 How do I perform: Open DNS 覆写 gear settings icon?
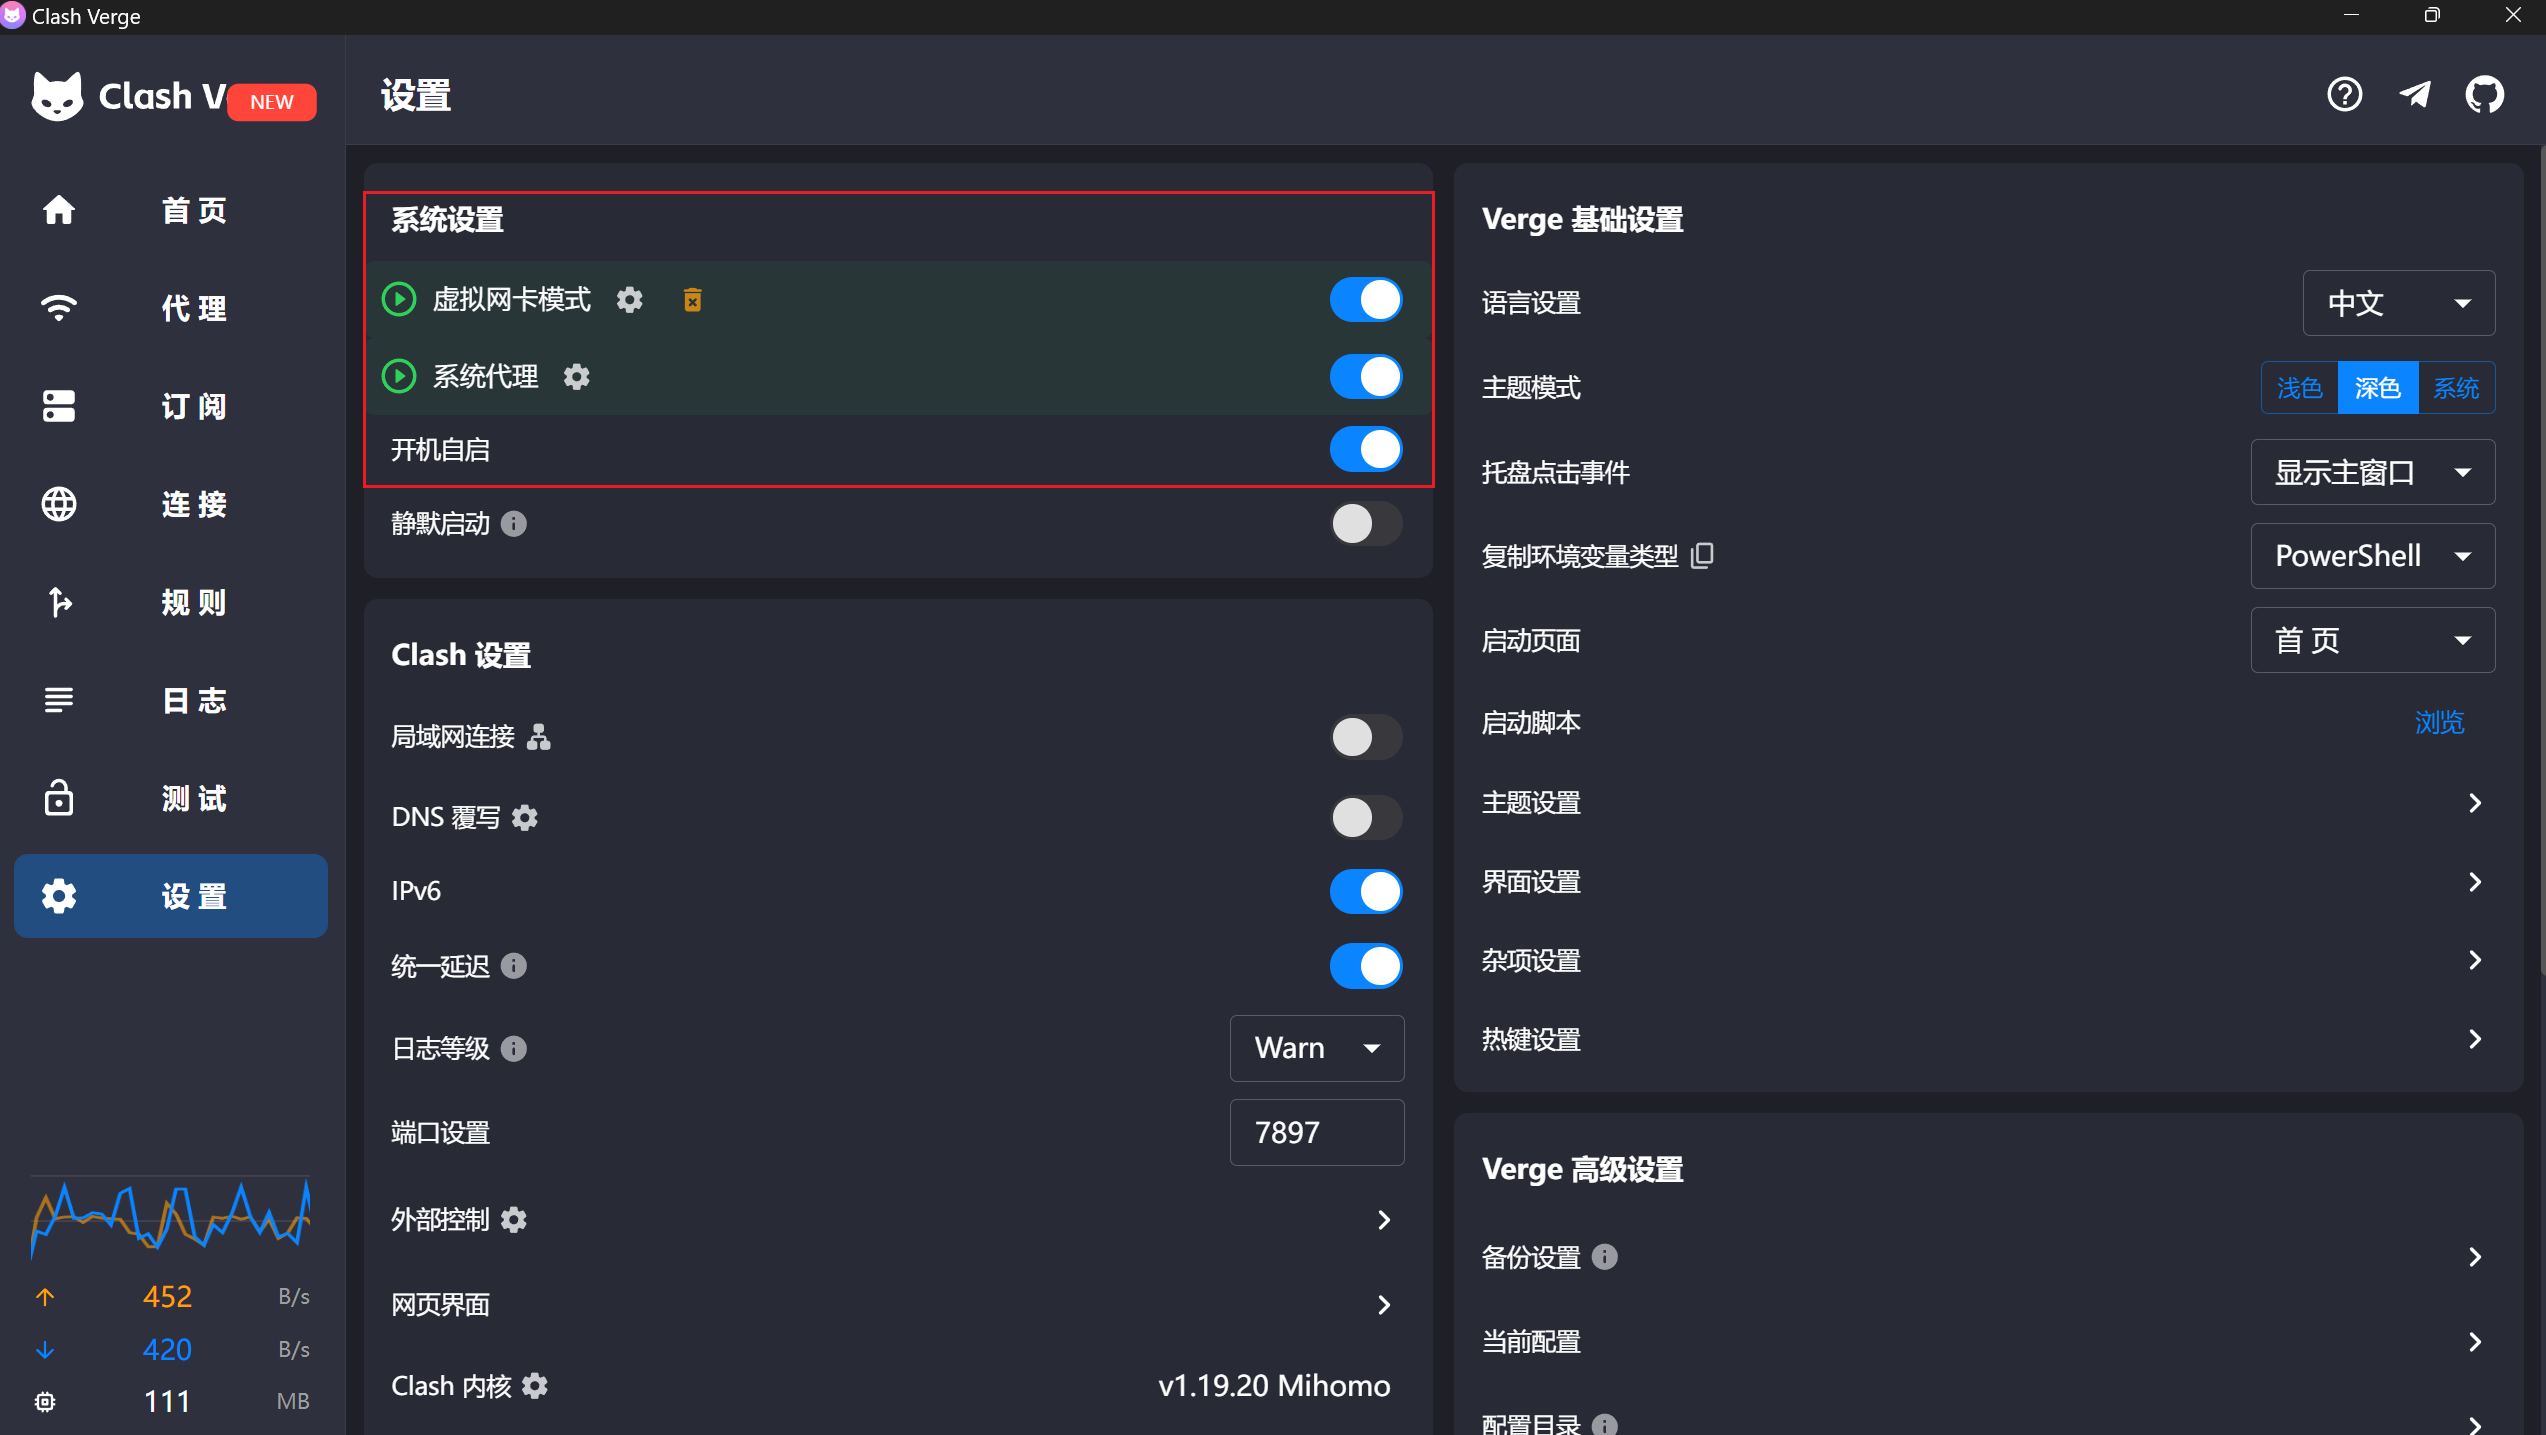pyautogui.click(x=525, y=817)
